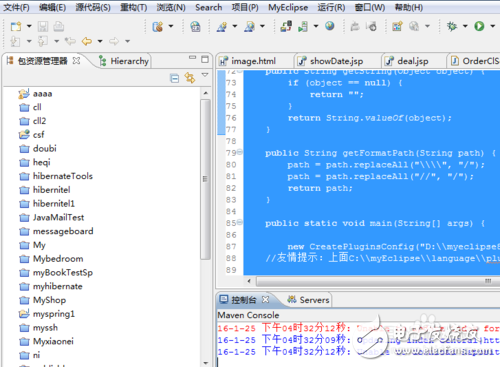Image resolution: width=500 pixels, height=367 pixels.
Task: Select the hibernateTools project
Action: (56, 176)
